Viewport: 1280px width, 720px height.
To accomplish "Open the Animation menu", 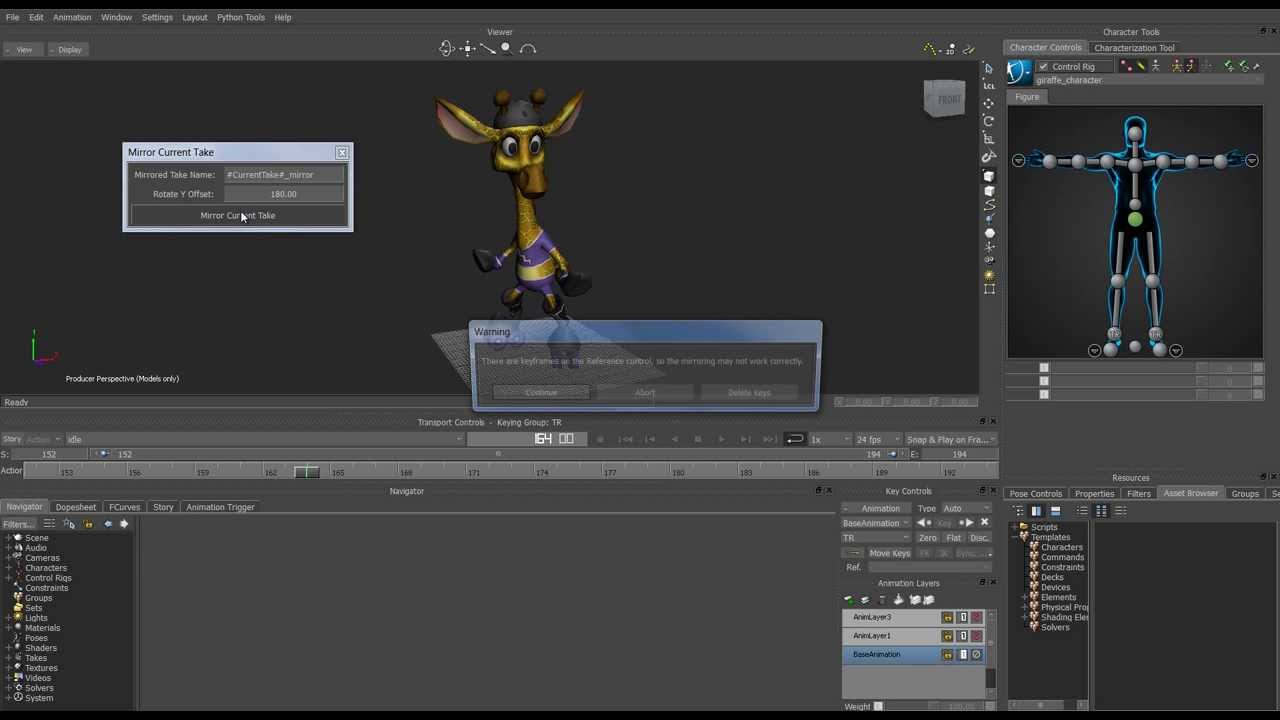I will pyautogui.click(x=72, y=17).
